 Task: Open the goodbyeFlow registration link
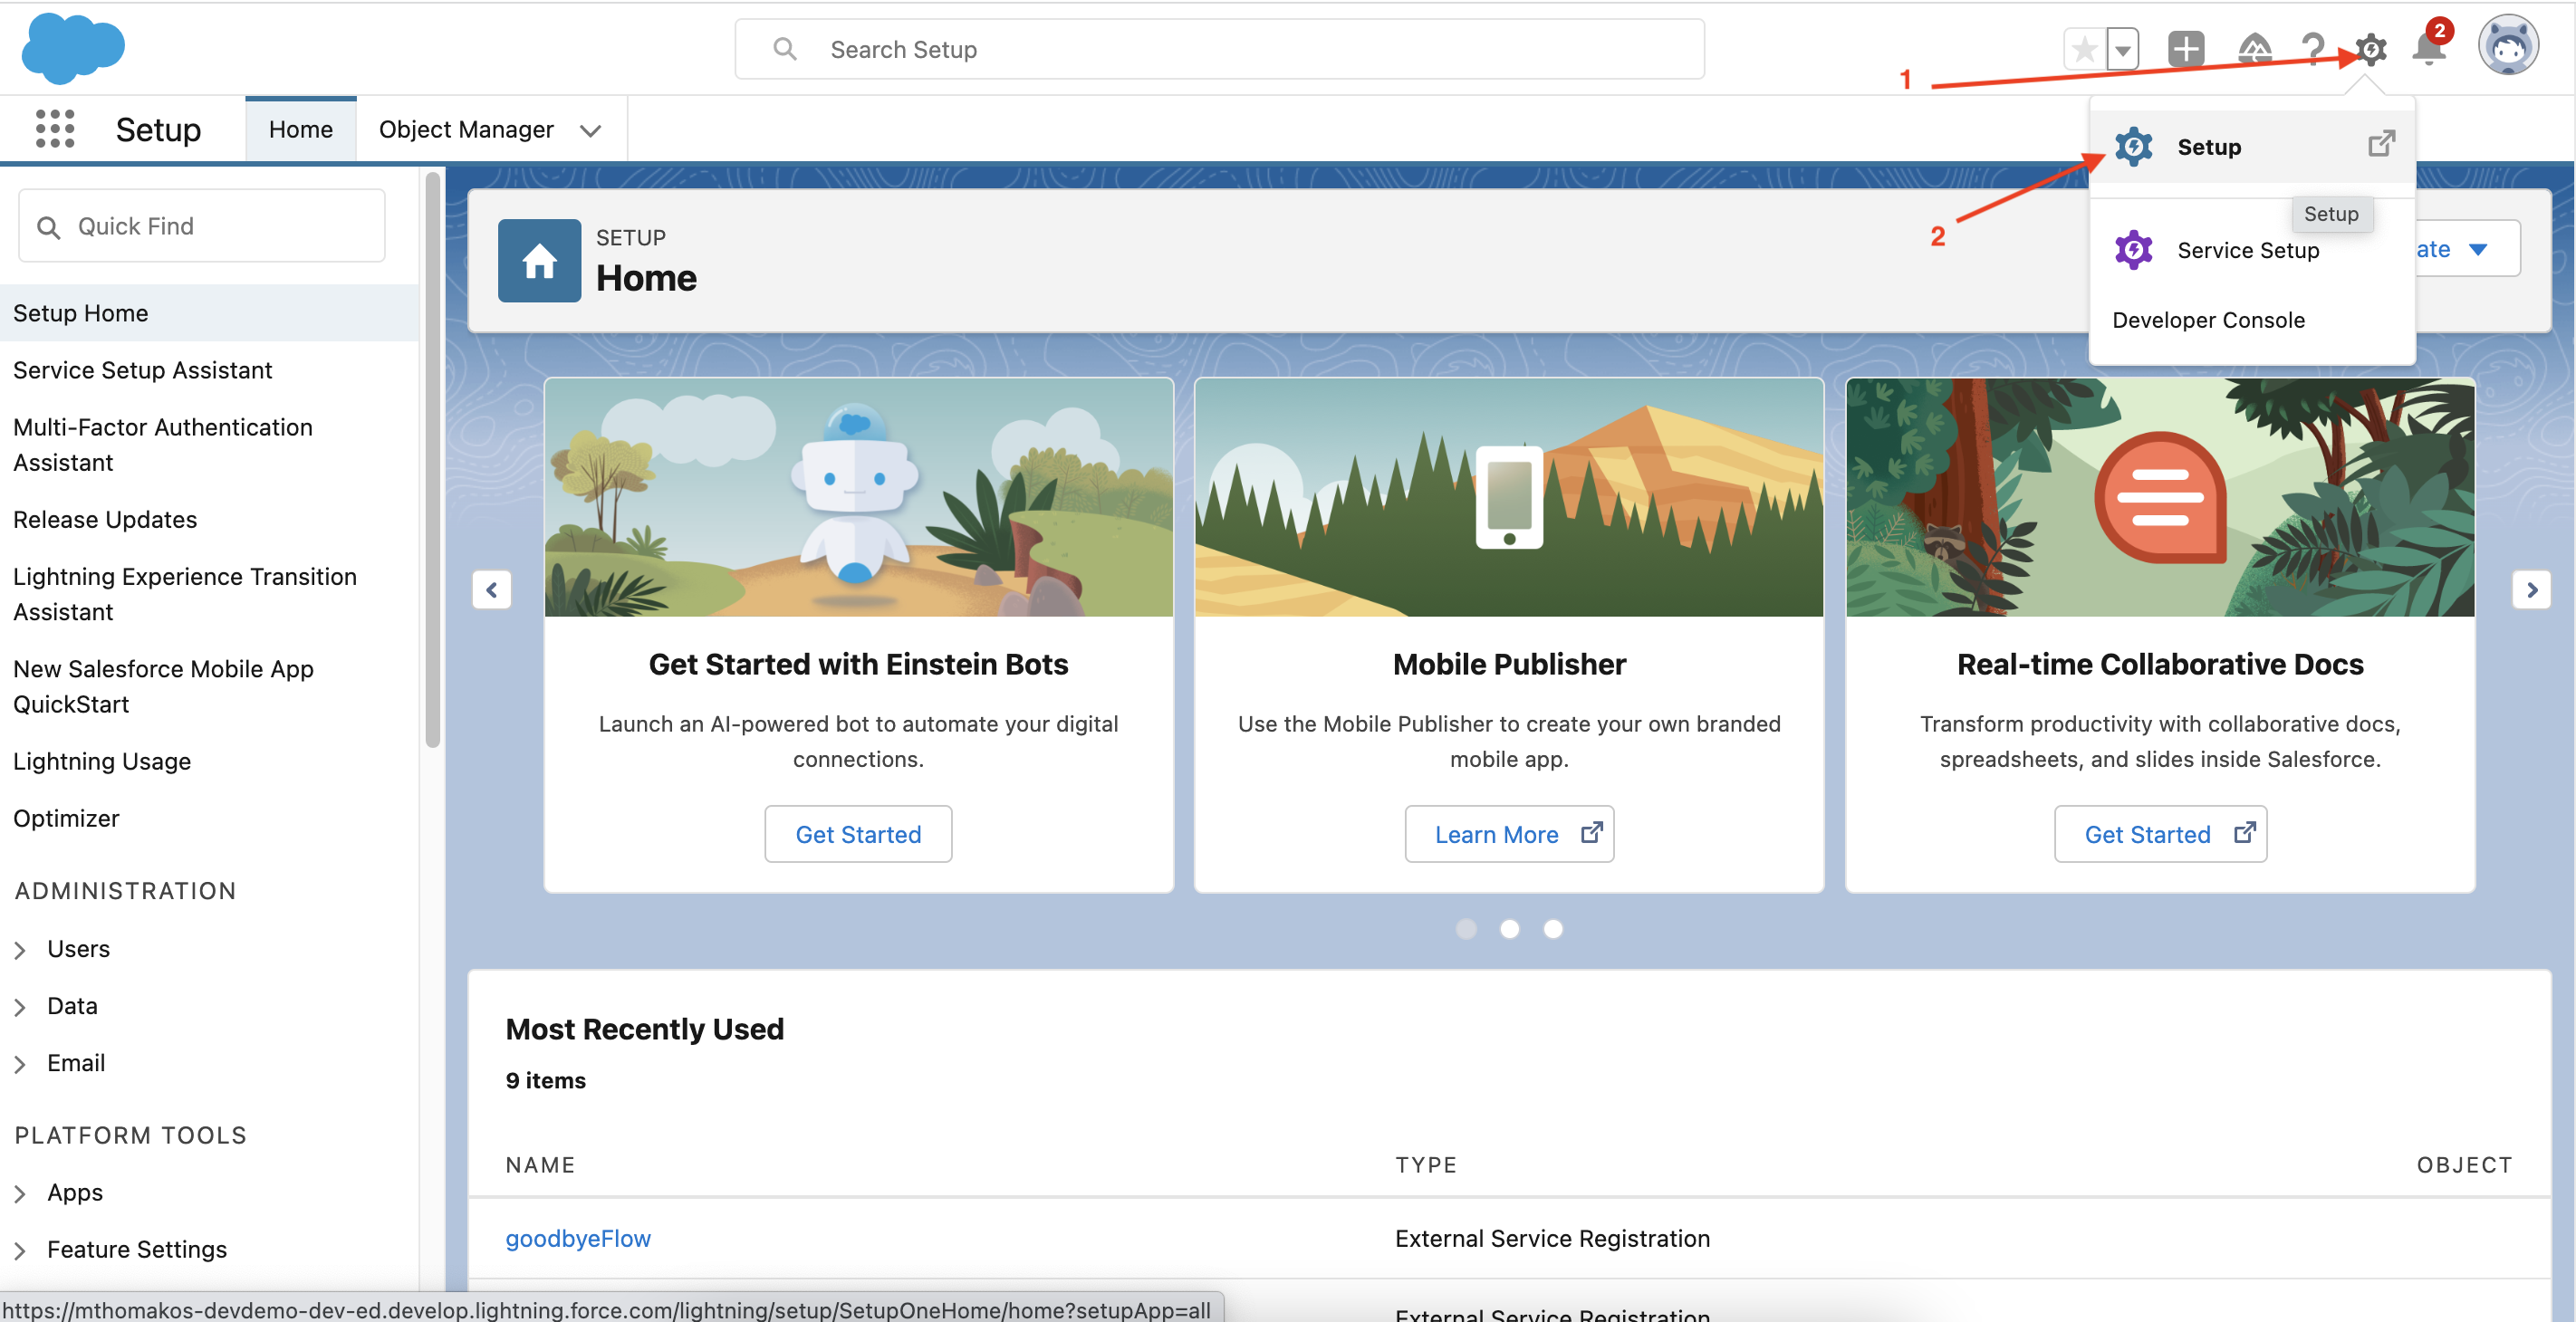click(x=577, y=1238)
